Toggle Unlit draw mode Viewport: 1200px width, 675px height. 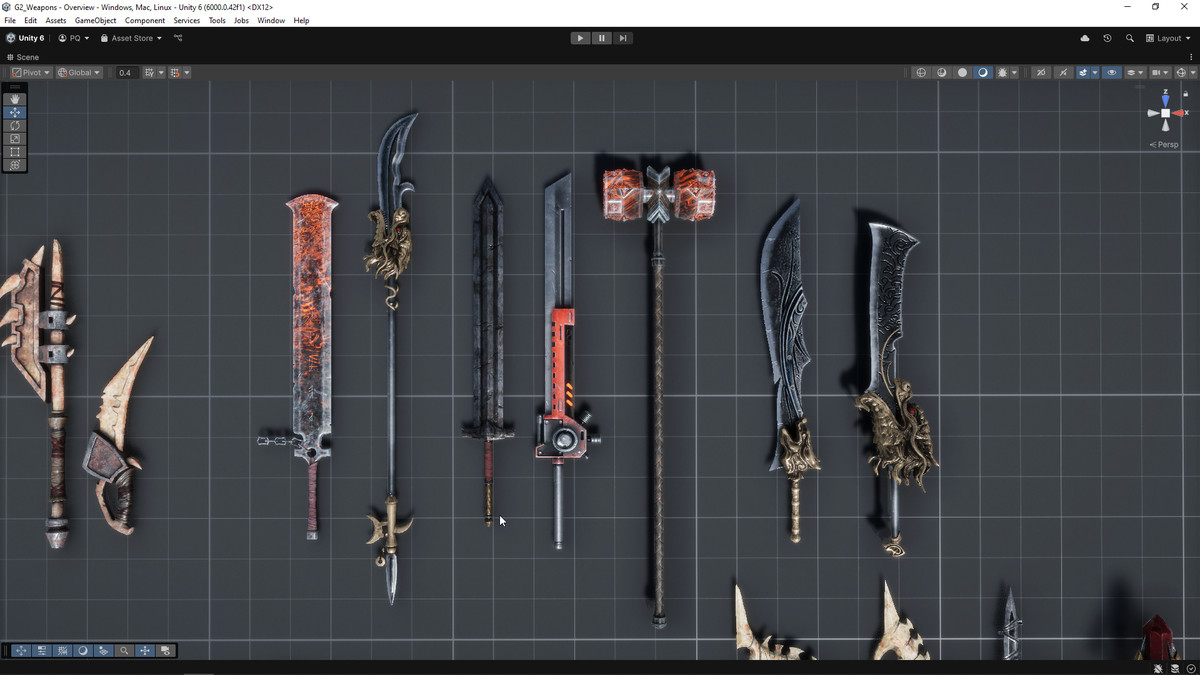pyautogui.click(x=962, y=72)
